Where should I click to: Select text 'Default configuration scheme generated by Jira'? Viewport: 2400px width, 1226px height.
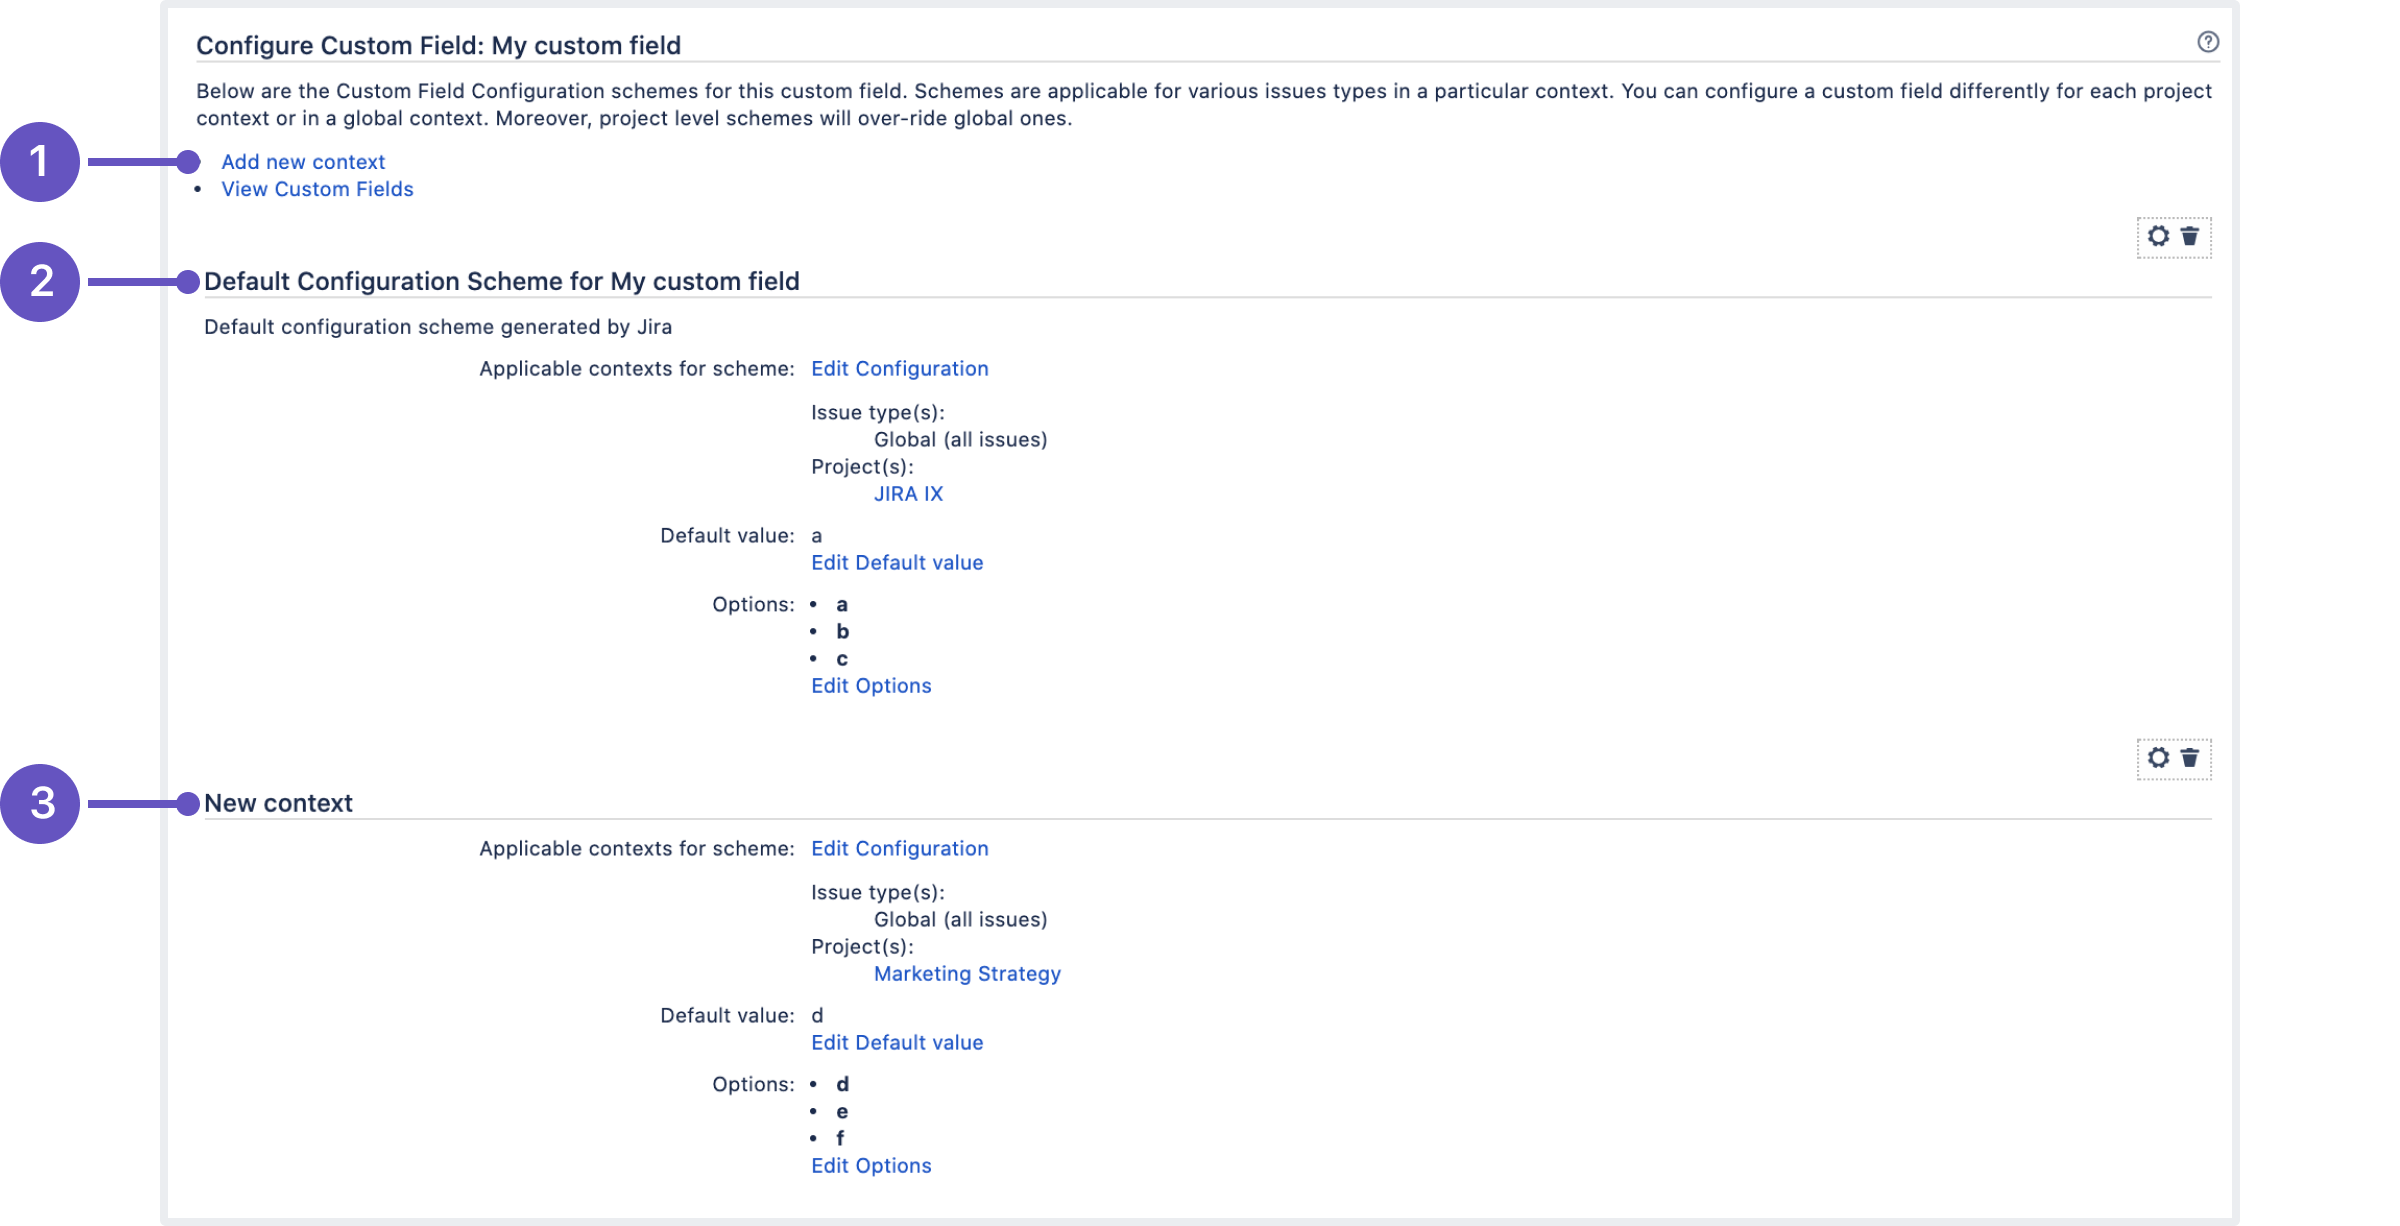pyautogui.click(x=438, y=327)
